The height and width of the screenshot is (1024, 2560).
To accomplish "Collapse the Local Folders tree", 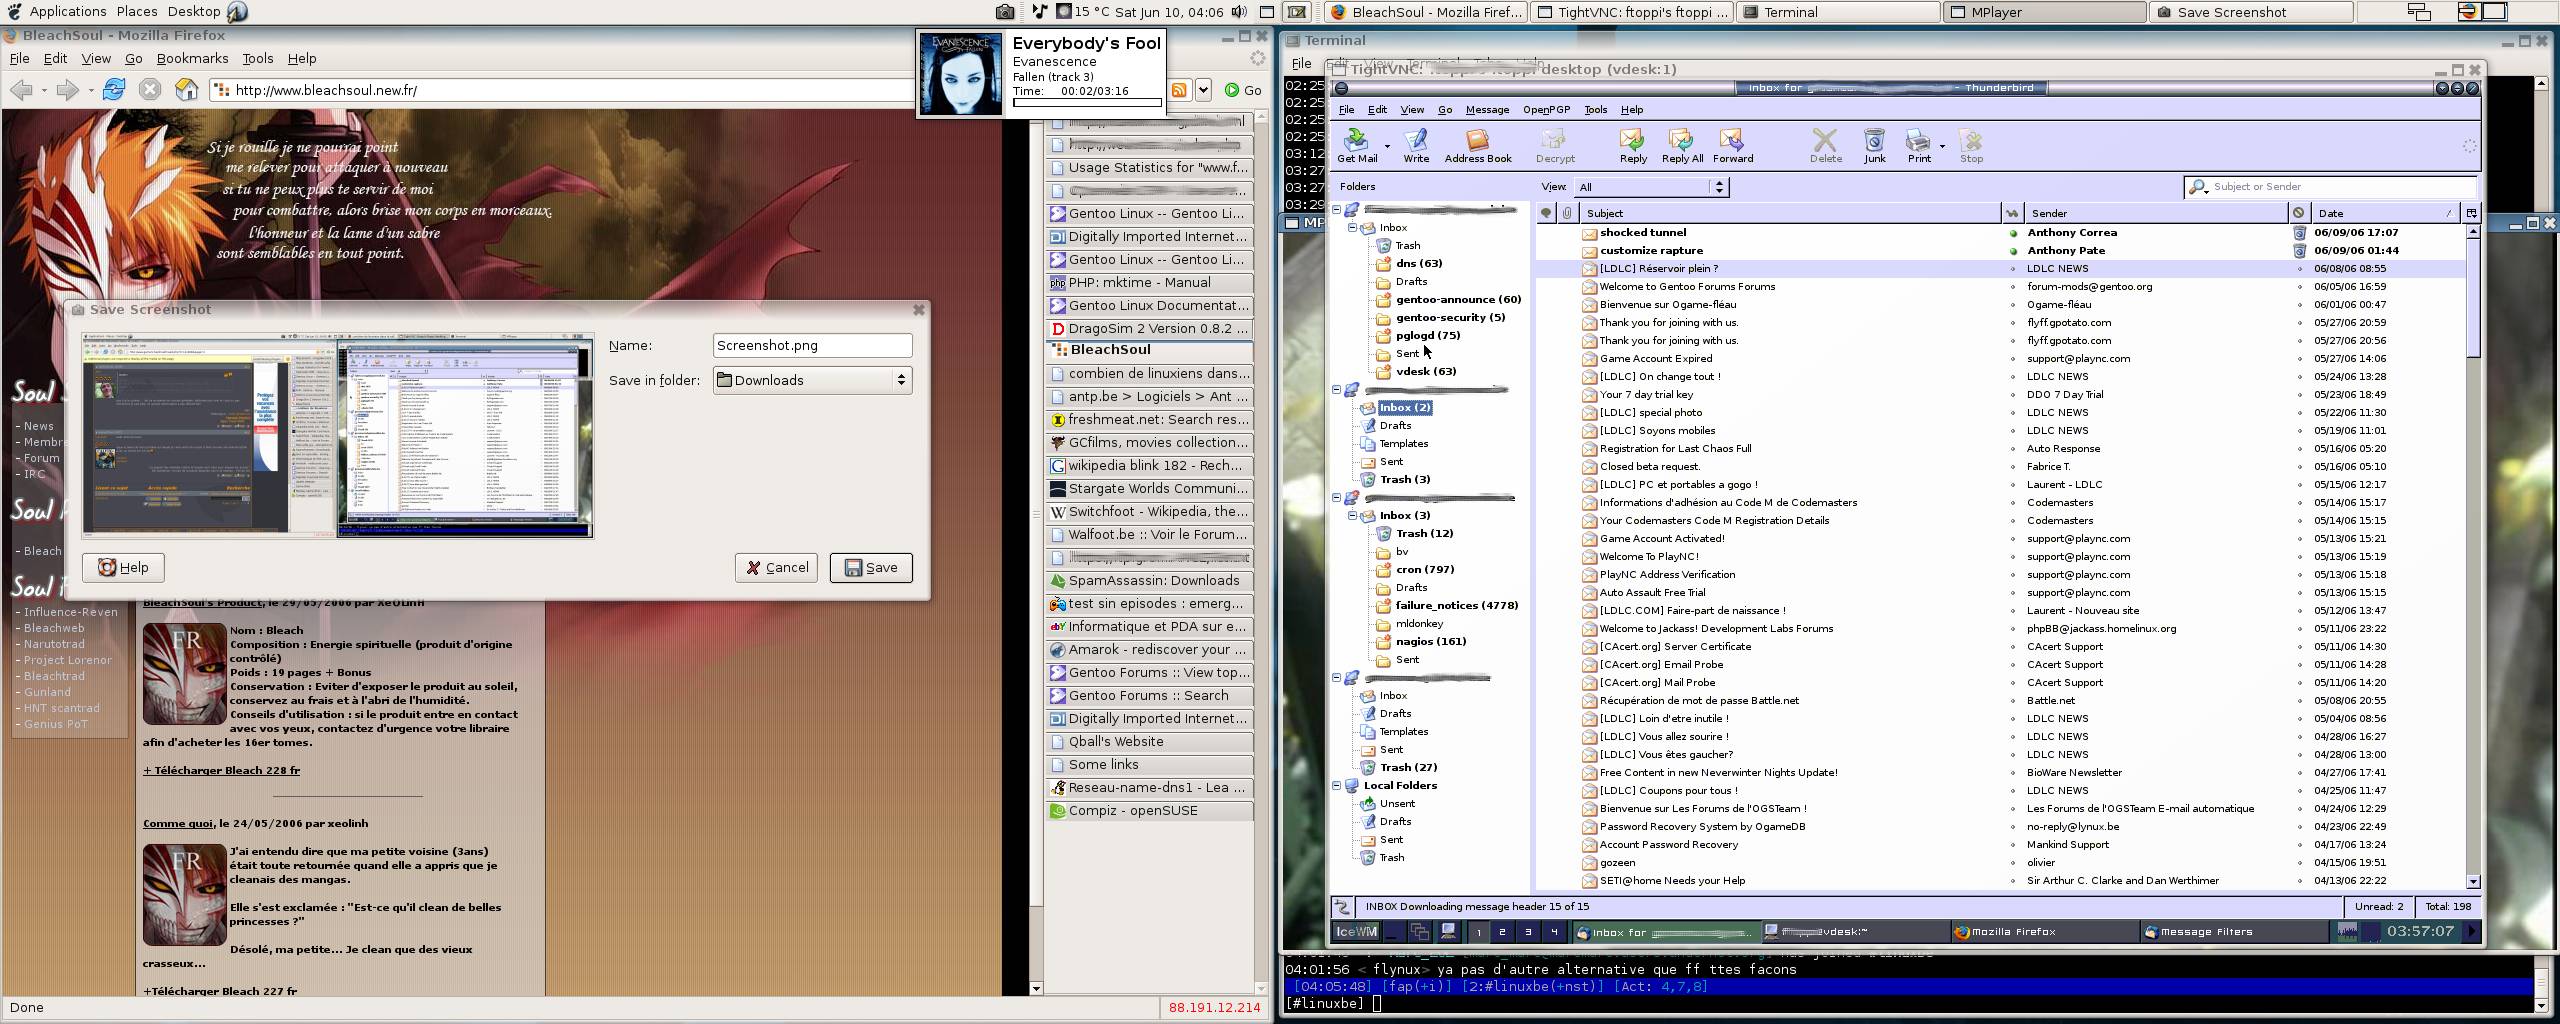I will point(1337,786).
